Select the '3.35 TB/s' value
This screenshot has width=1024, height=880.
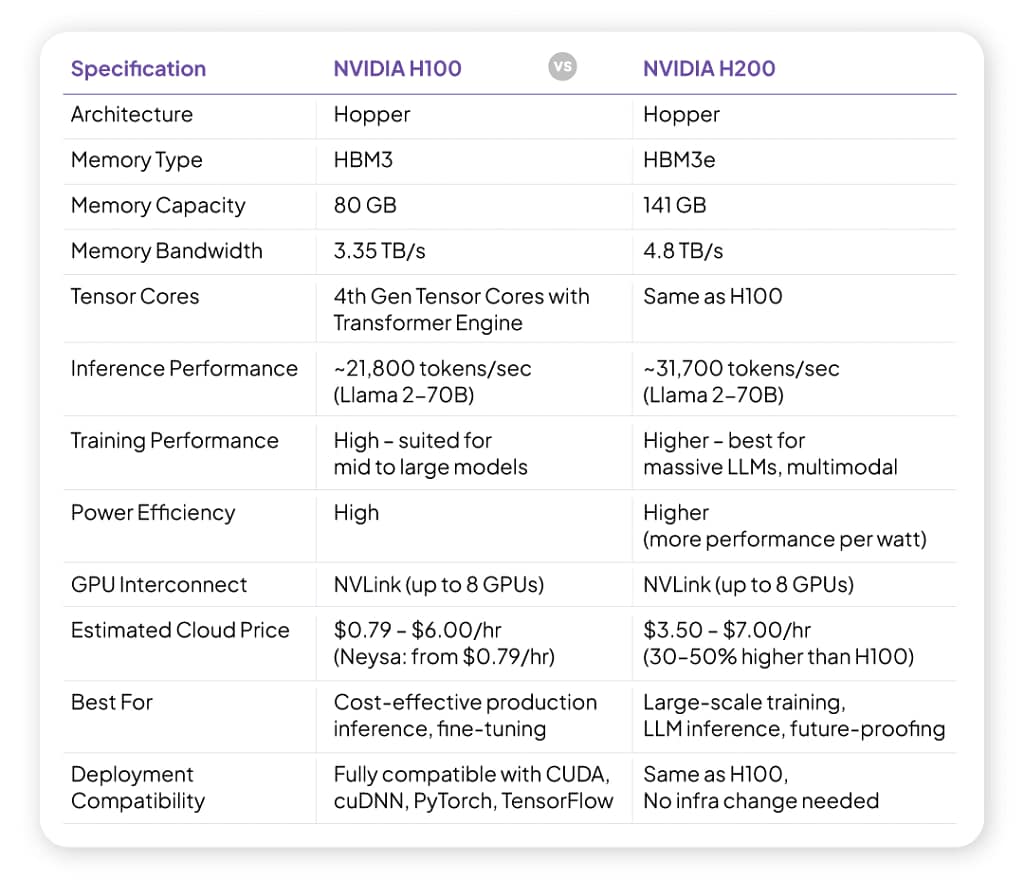click(x=379, y=251)
